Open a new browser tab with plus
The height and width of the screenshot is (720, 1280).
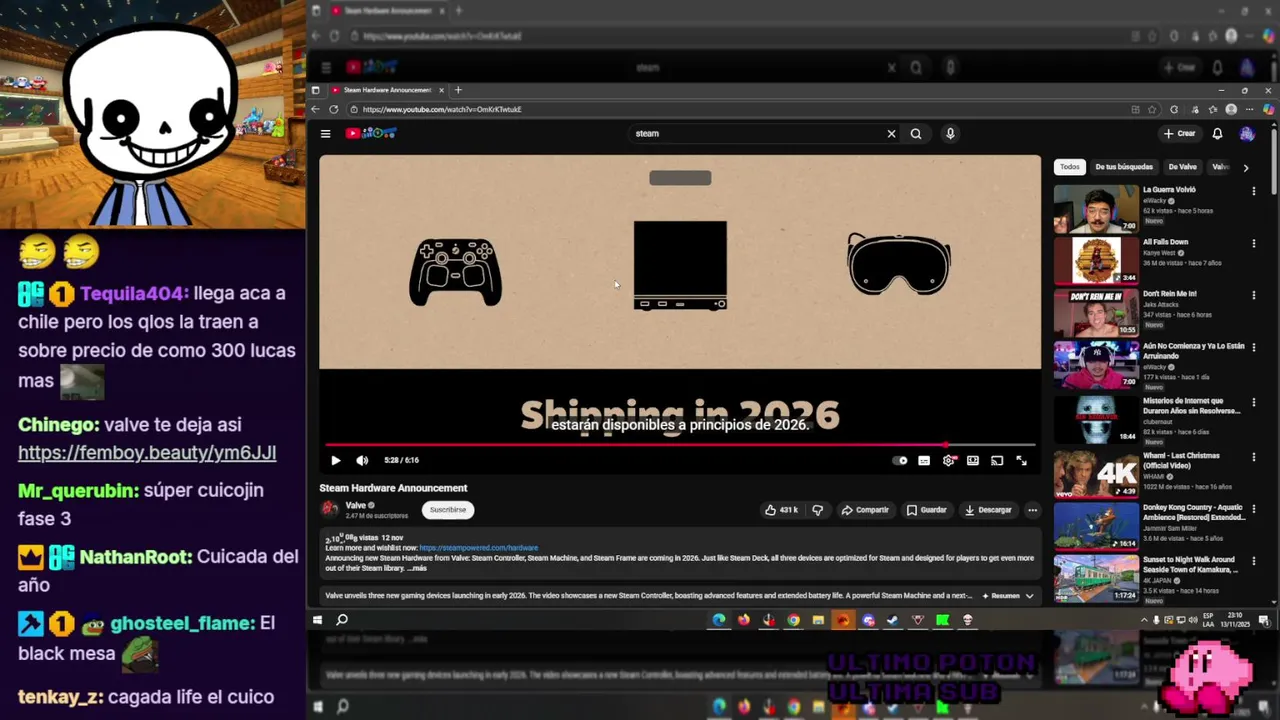(x=458, y=90)
